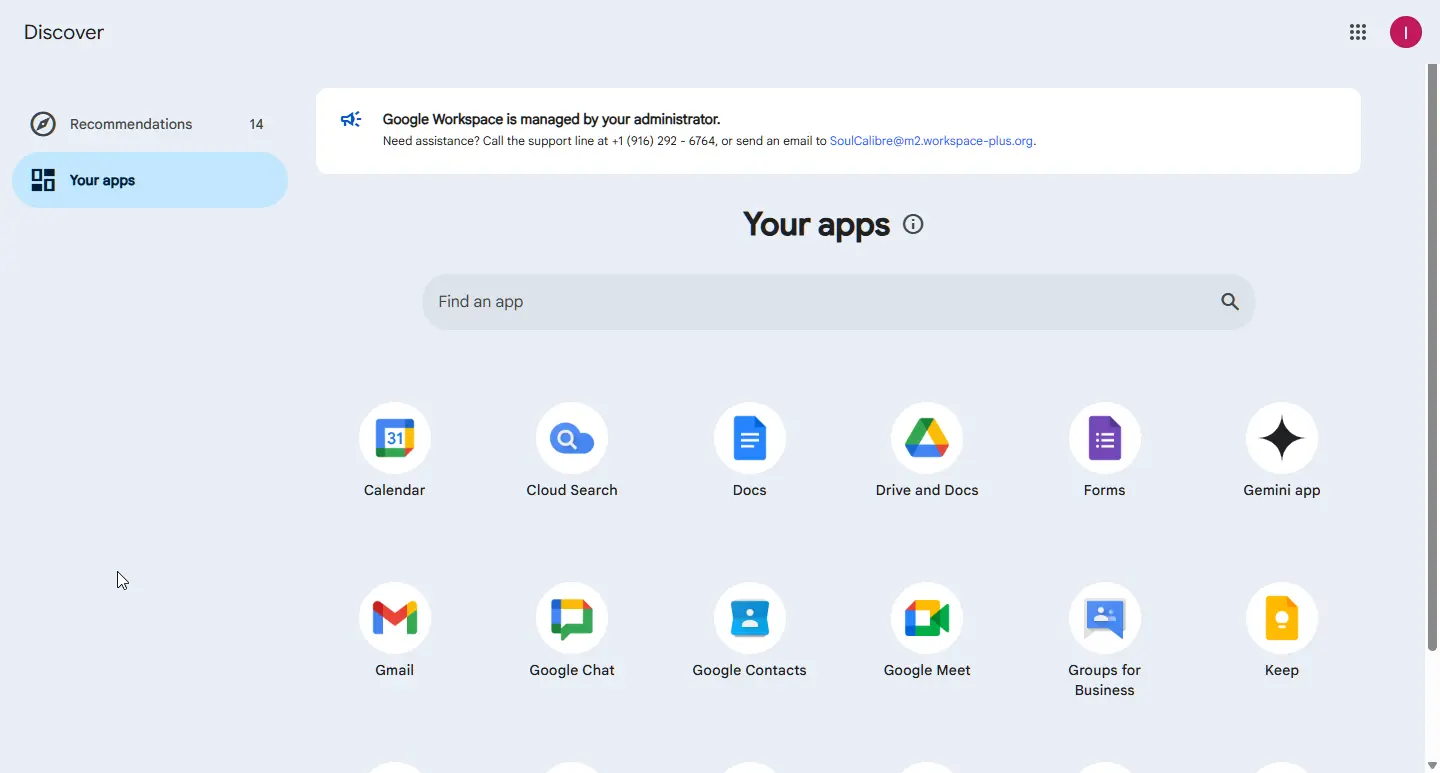This screenshot has height=773, width=1440.
Task: Open Google Contacts app
Action: coord(750,618)
